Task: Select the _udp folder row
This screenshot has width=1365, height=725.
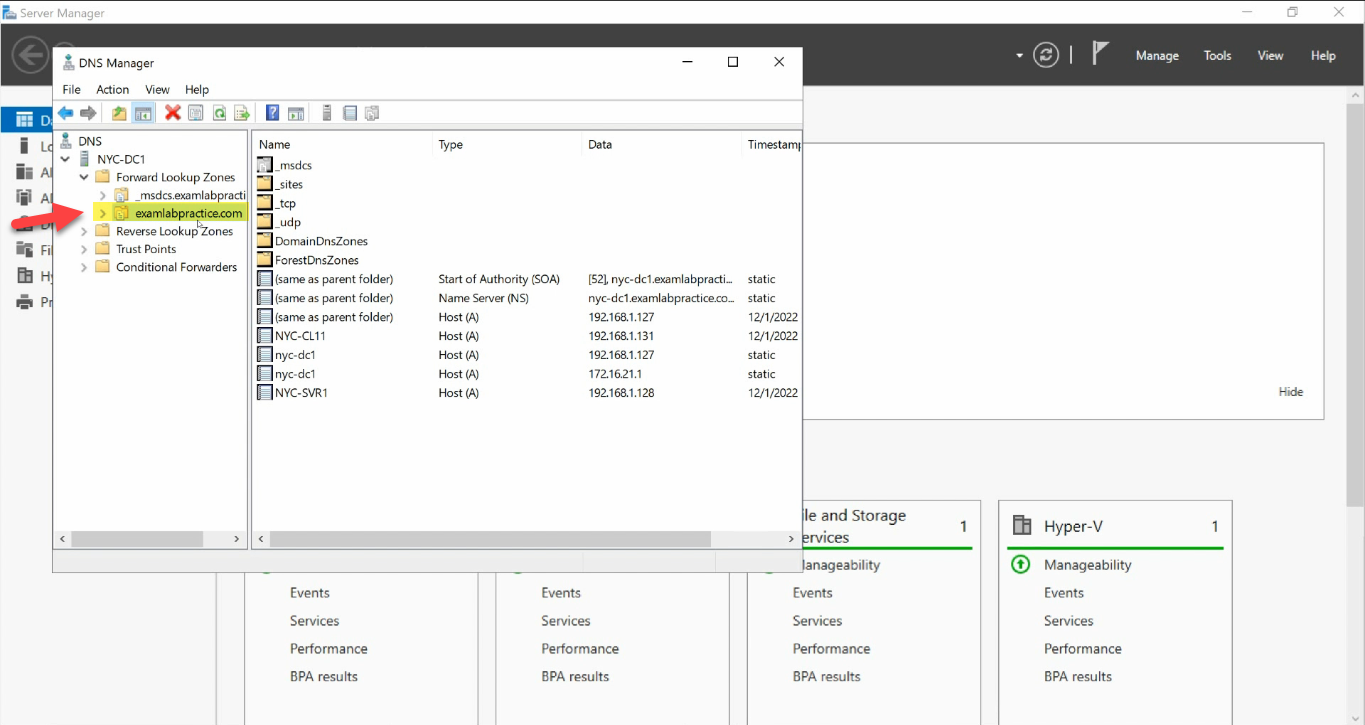Action: coord(527,222)
